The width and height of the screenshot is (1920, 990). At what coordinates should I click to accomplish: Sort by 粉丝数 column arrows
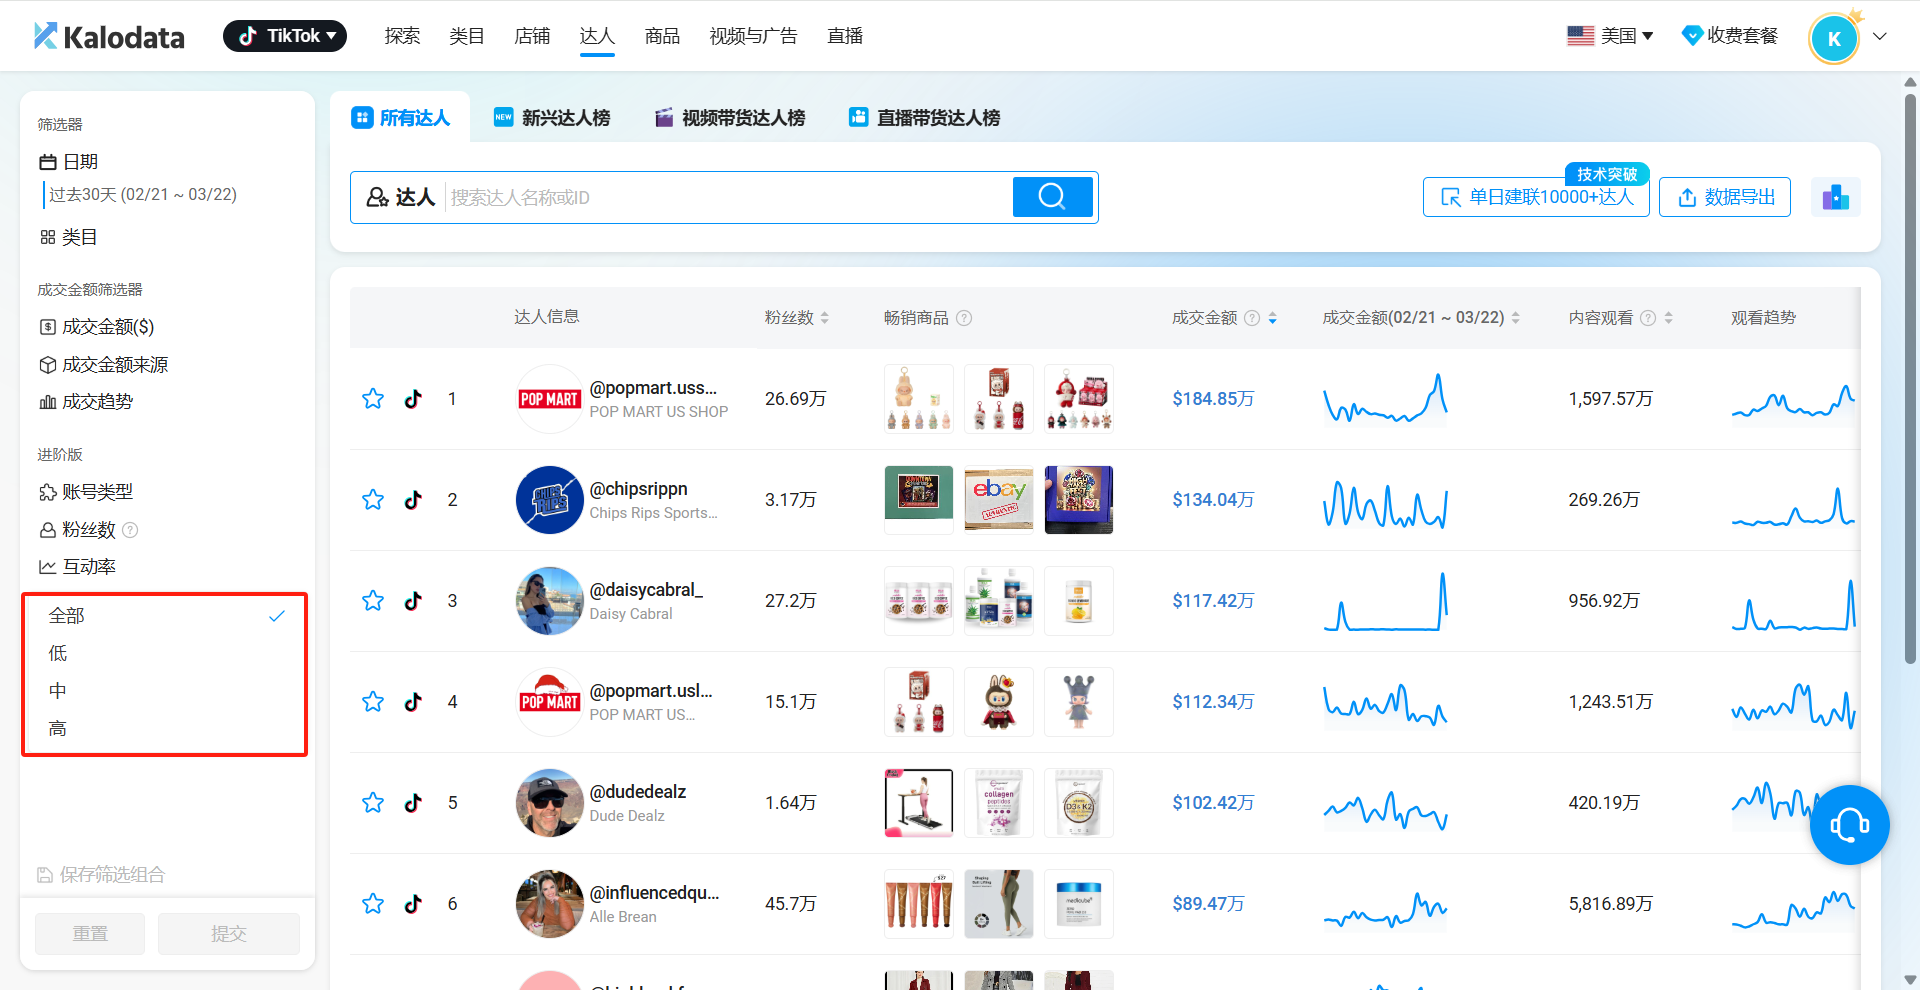pos(825,318)
